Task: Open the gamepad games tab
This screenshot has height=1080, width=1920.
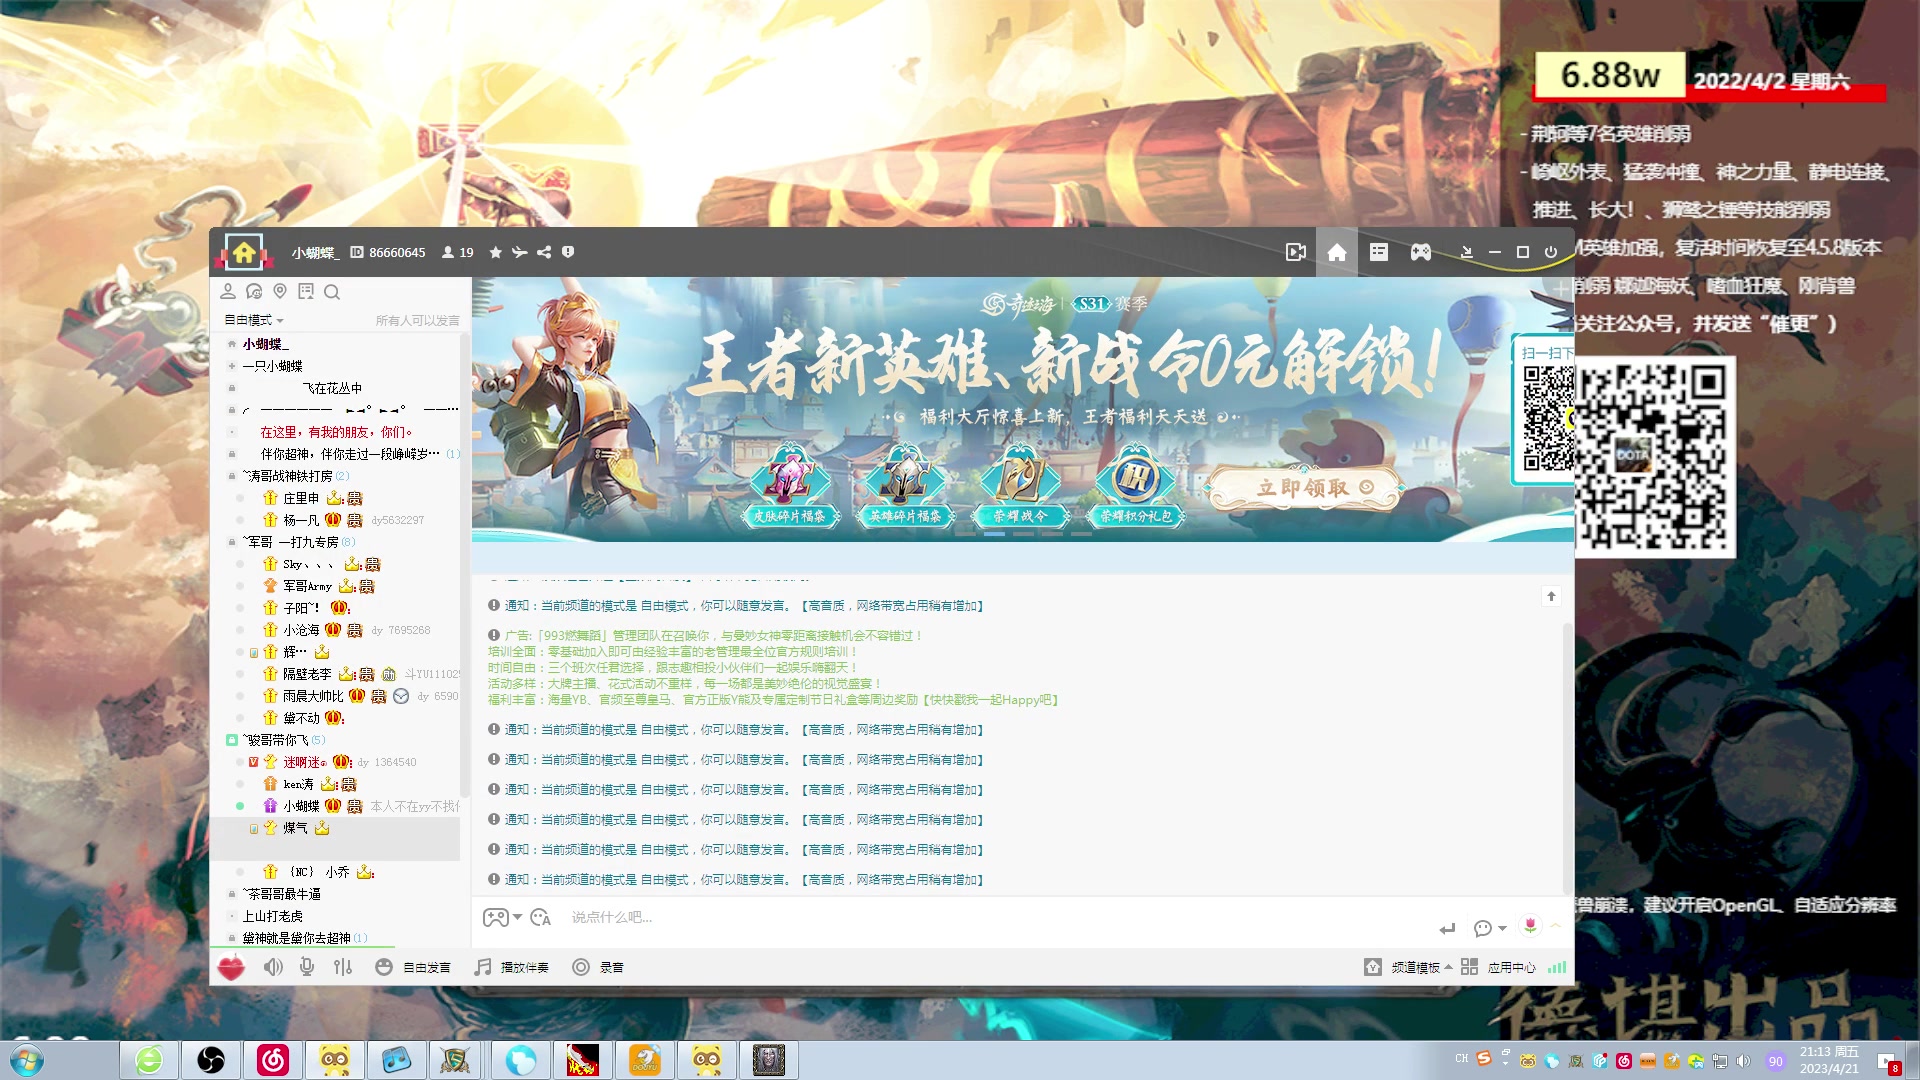Action: (x=1420, y=252)
